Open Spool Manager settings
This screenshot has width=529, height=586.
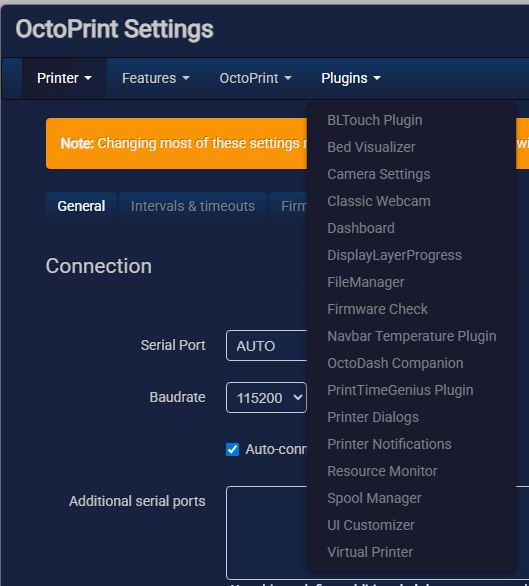[374, 498]
